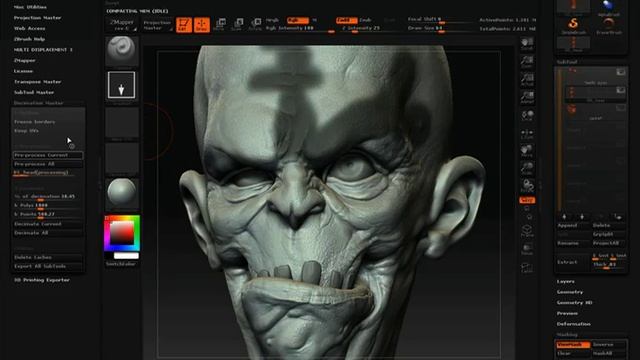The image size is (640, 360).
Task: Open the ZMapper entry in left list
Action: click(24, 60)
